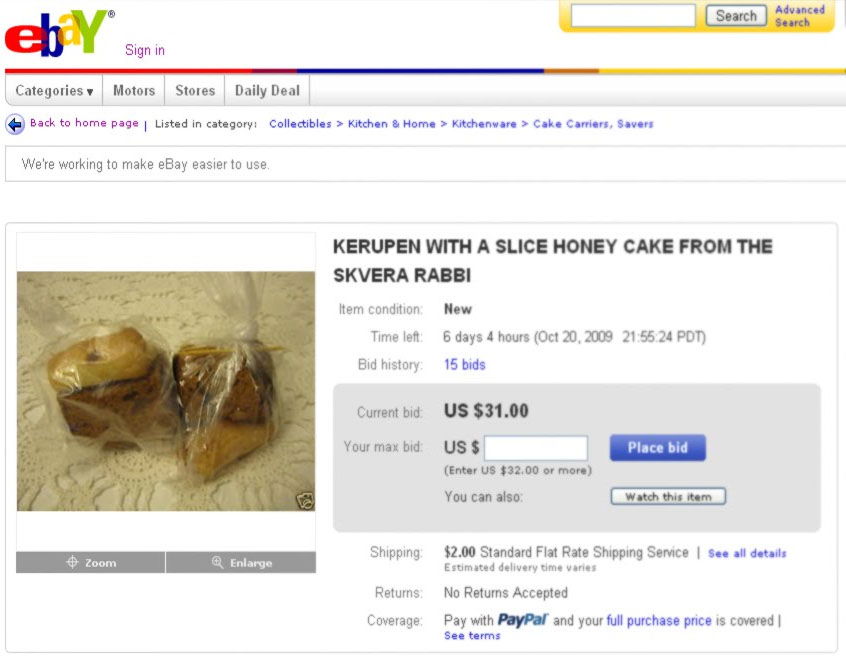Click the blue back arrow icon

click(x=14, y=123)
